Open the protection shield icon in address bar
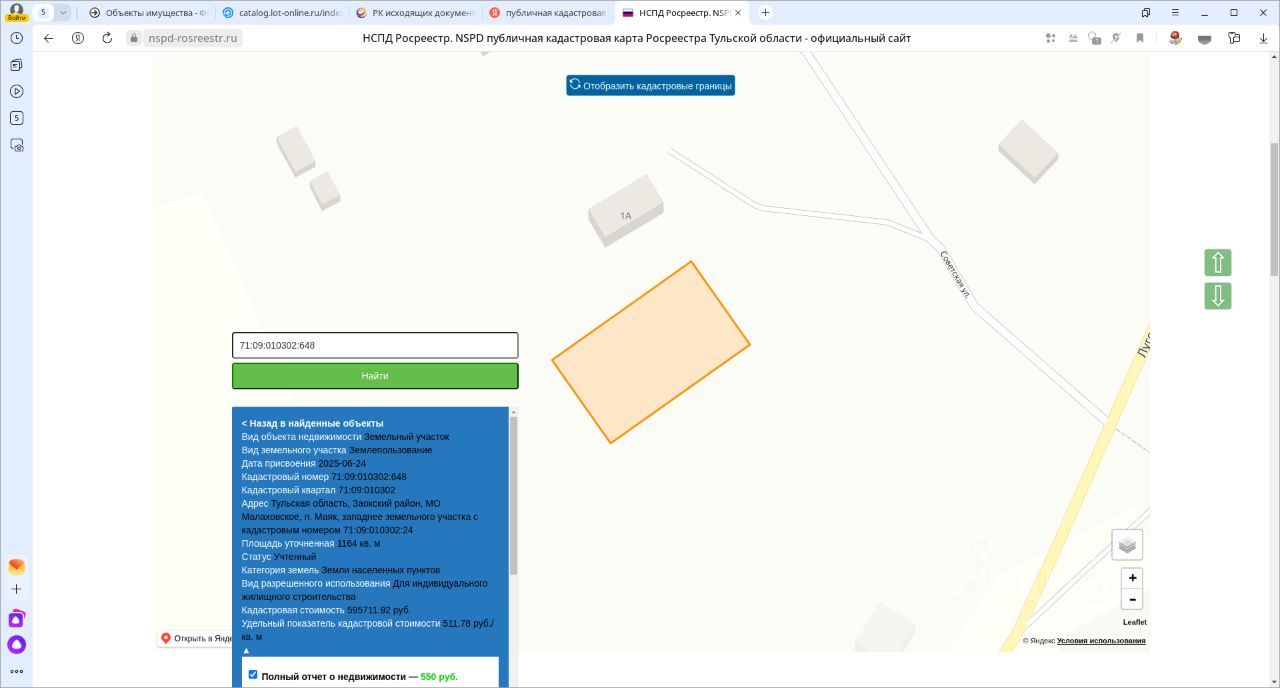The image size is (1280, 688). (x=1094, y=38)
